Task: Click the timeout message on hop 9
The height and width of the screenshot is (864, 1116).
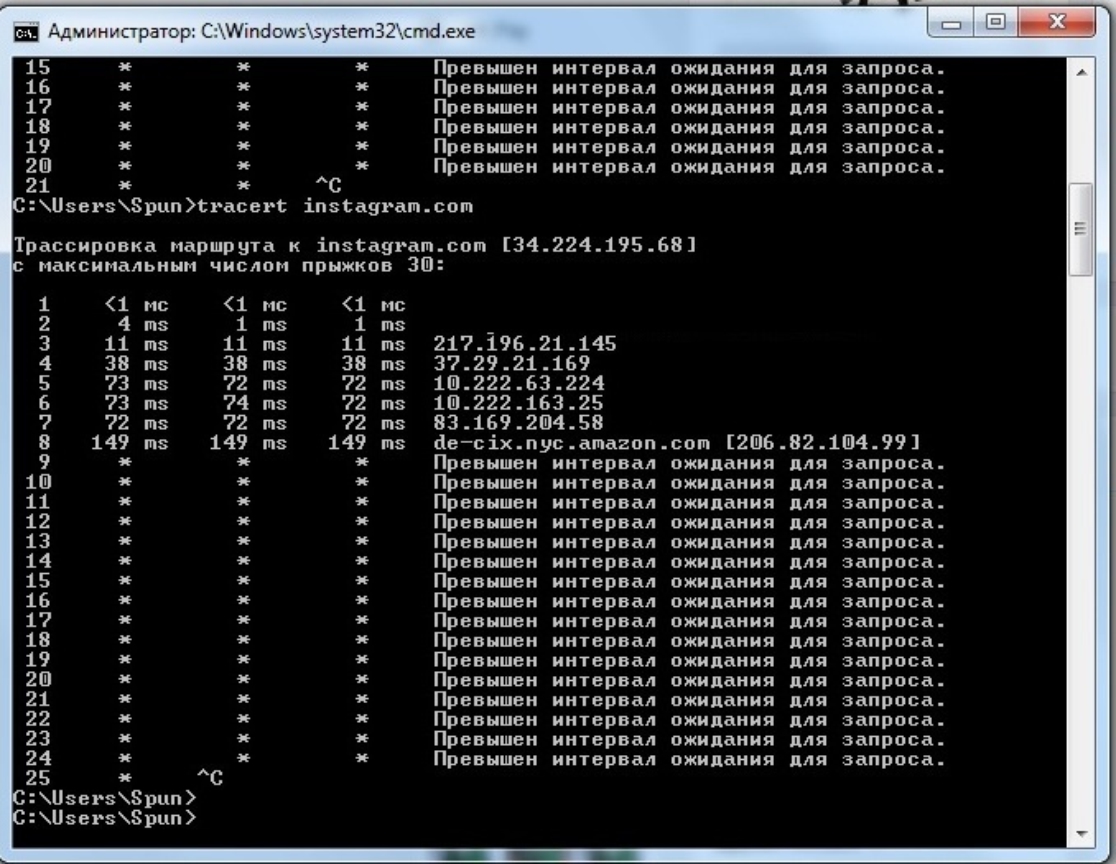Action: (689, 463)
